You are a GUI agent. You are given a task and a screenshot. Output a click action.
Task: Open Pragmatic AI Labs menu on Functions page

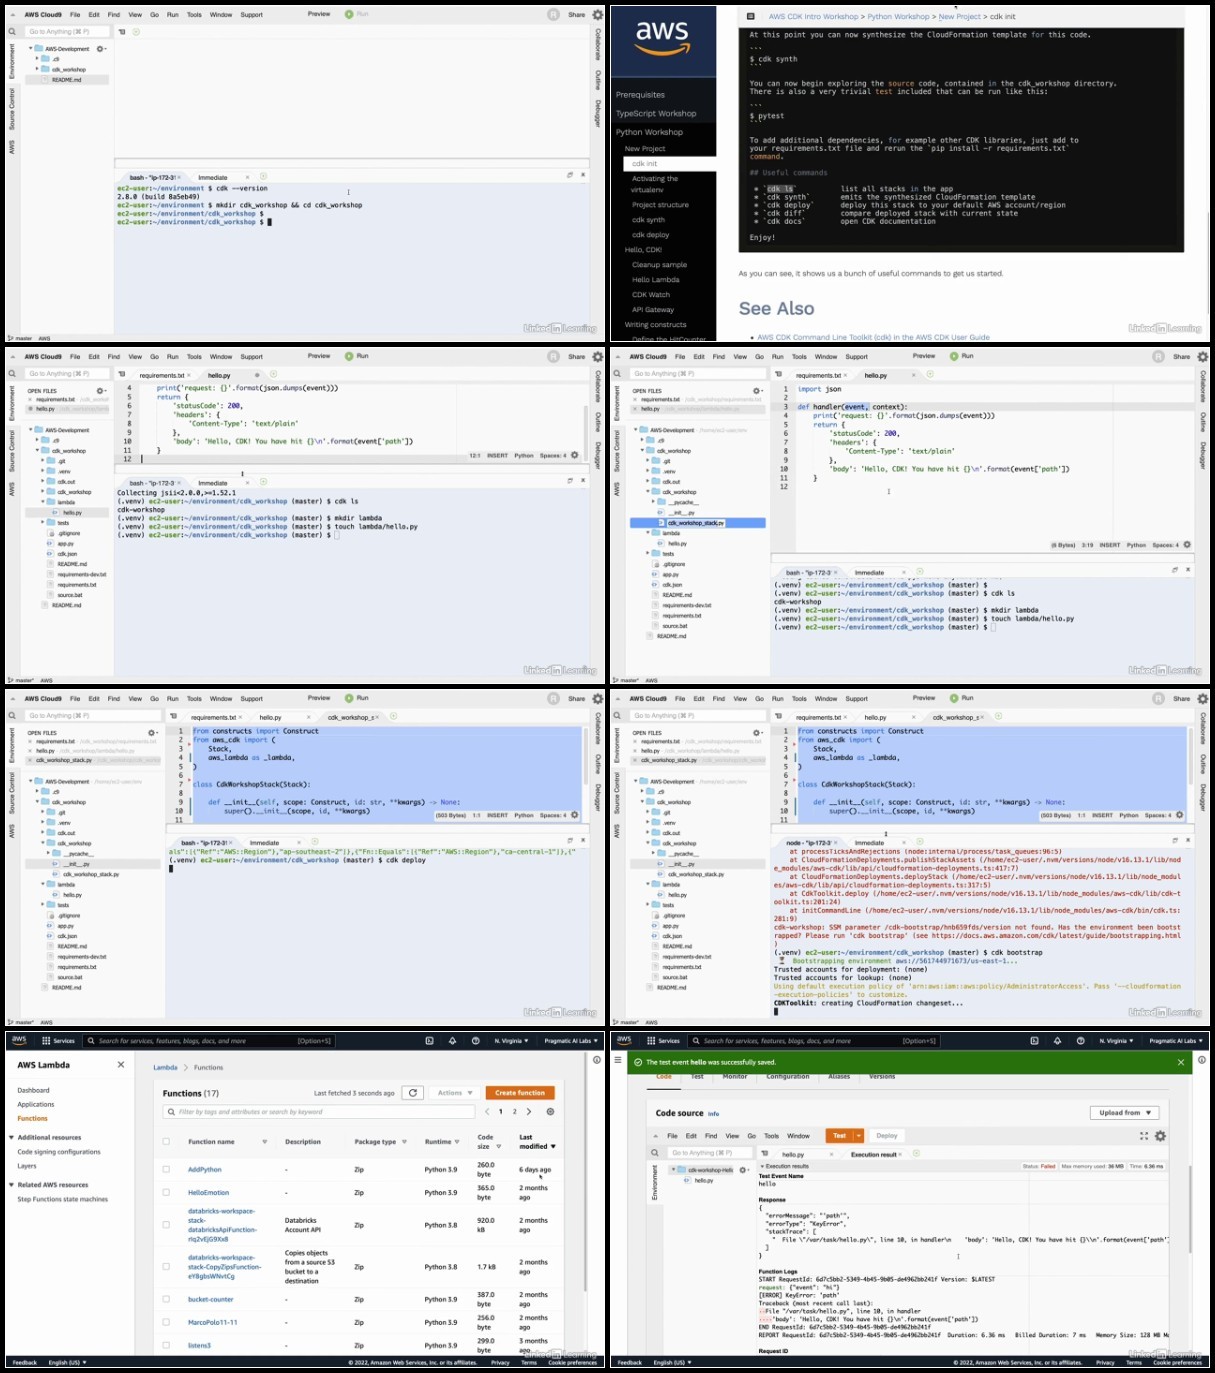[571, 1041]
